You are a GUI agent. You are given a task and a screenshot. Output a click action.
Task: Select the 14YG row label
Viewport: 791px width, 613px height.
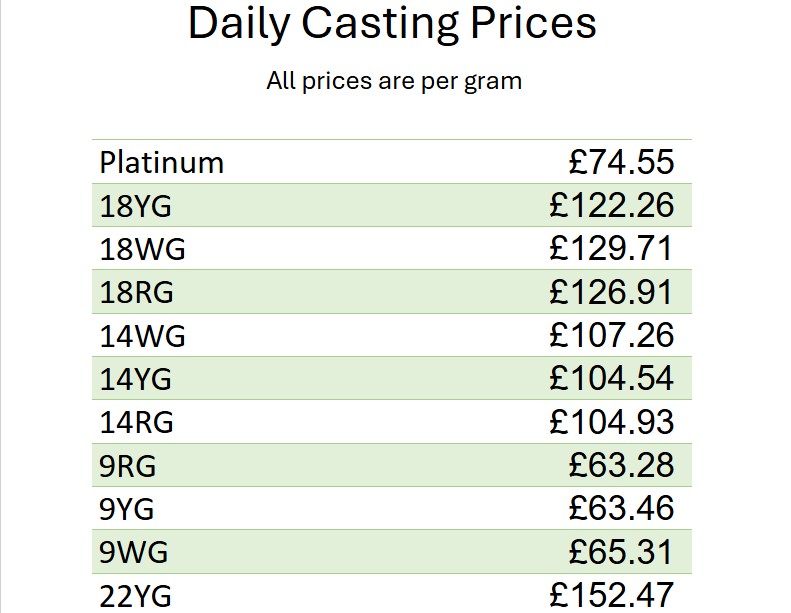(136, 379)
